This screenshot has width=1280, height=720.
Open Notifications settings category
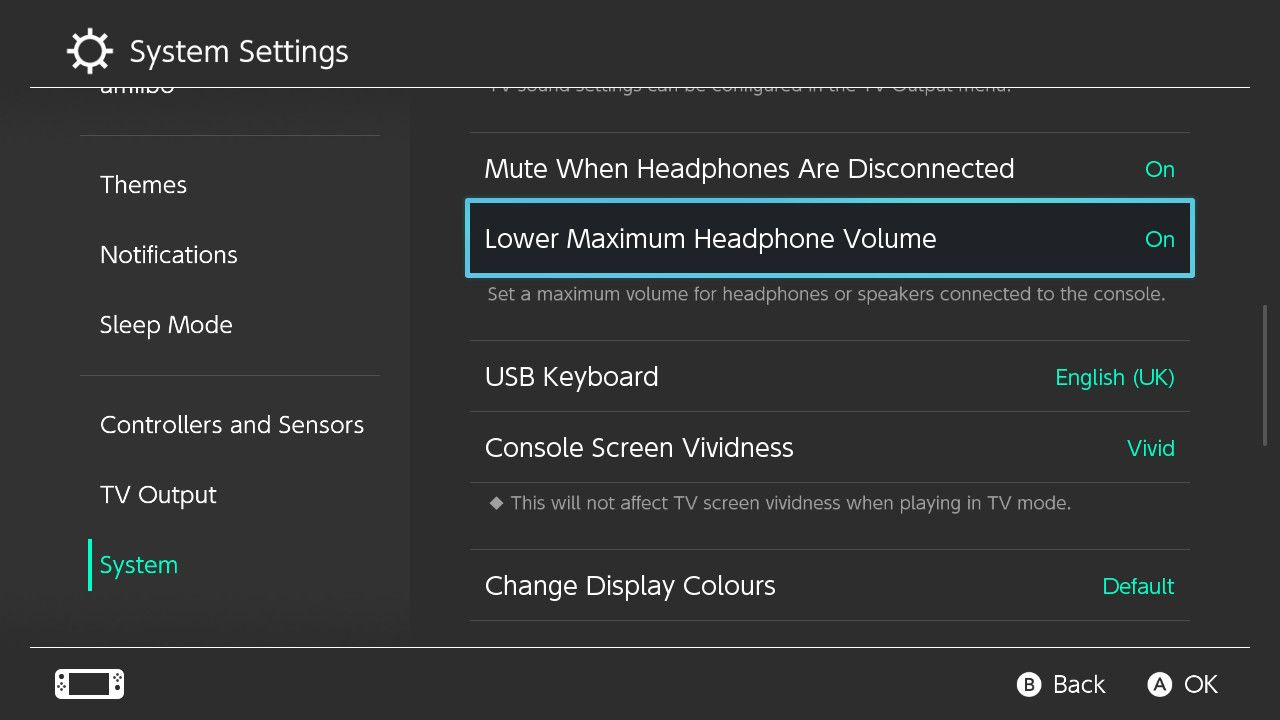click(x=168, y=255)
